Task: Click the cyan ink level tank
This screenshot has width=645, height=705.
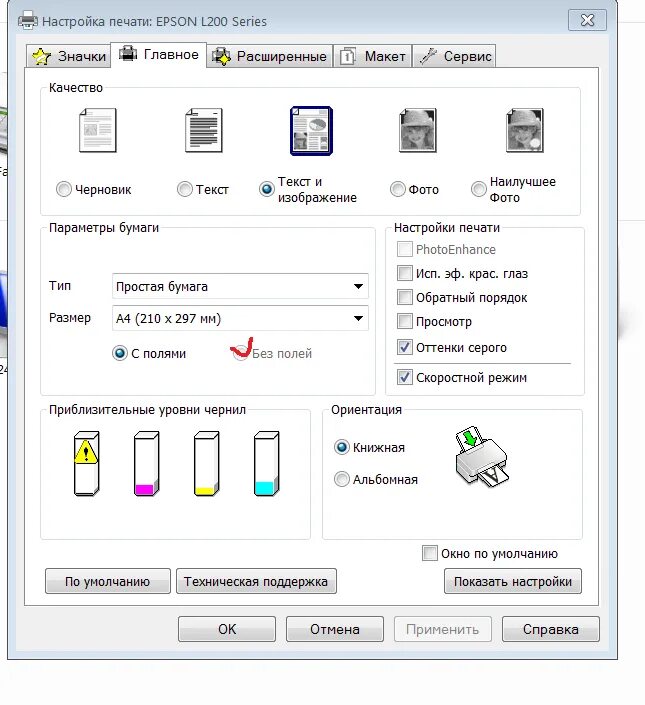Action: point(267,463)
